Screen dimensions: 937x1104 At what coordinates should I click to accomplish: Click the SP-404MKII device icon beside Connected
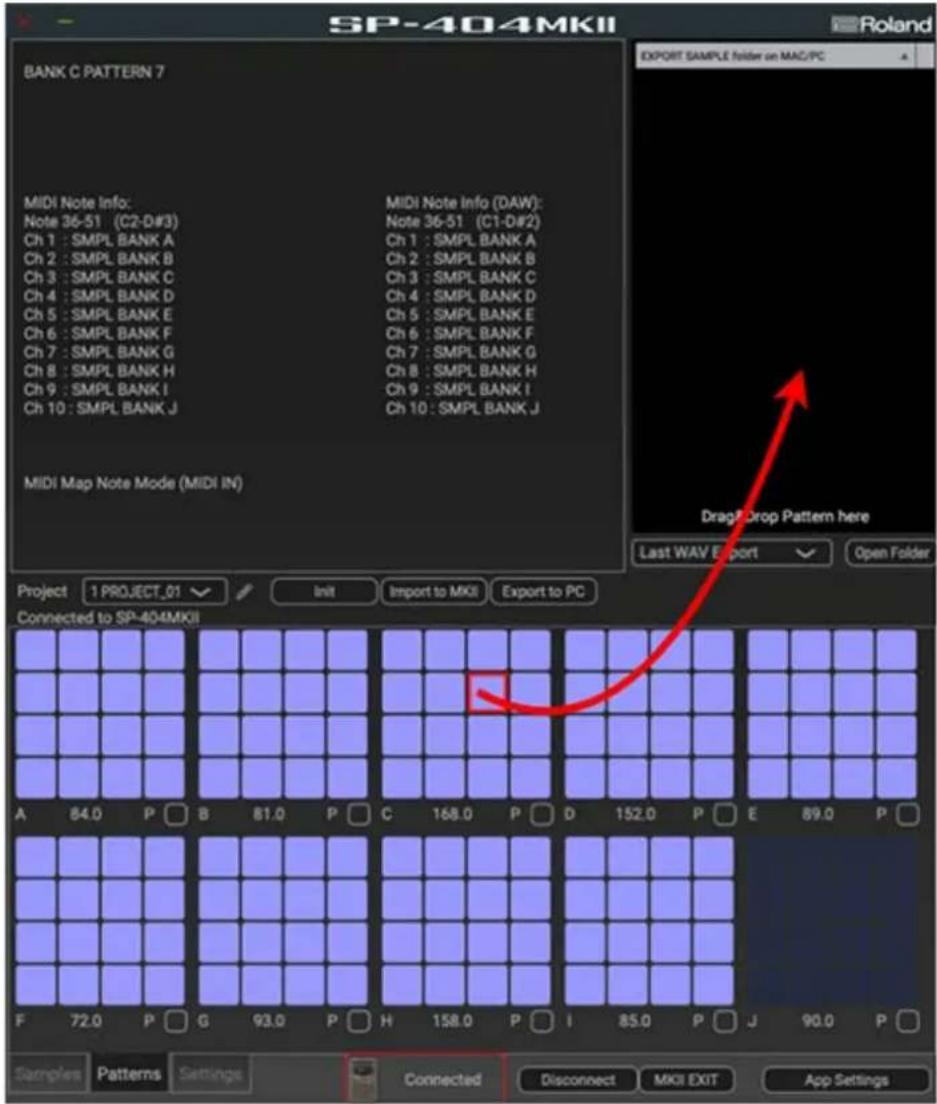363,1079
